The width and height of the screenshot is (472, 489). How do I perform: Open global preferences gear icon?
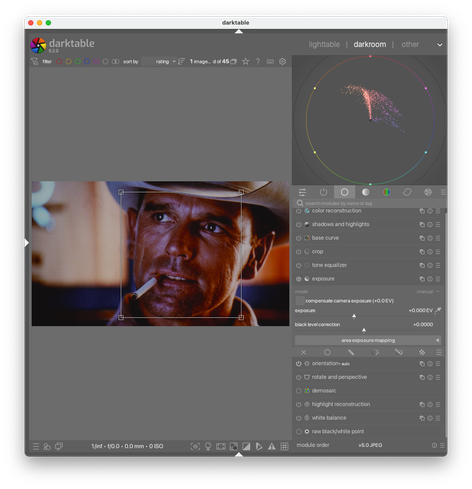coord(282,62)
